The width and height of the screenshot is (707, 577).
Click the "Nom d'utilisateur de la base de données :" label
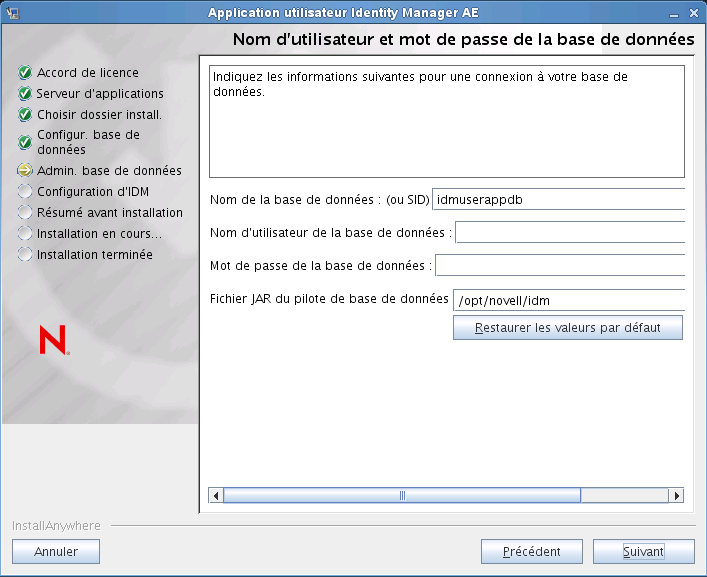pyautogui.click(x=331, y=233)
